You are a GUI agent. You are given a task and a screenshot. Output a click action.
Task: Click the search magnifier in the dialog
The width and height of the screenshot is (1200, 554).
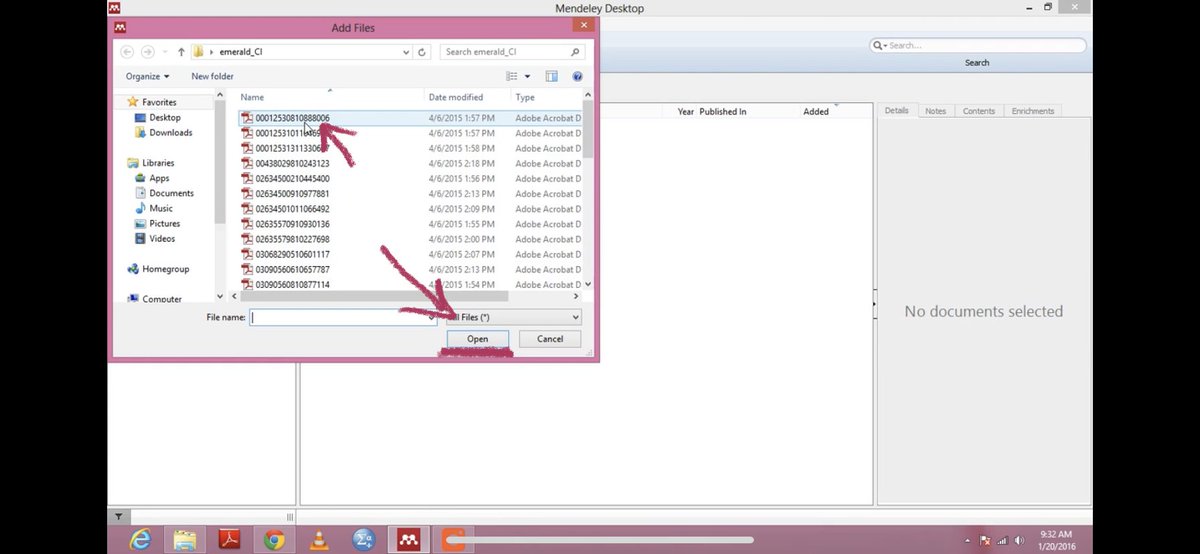coord(576,52)
